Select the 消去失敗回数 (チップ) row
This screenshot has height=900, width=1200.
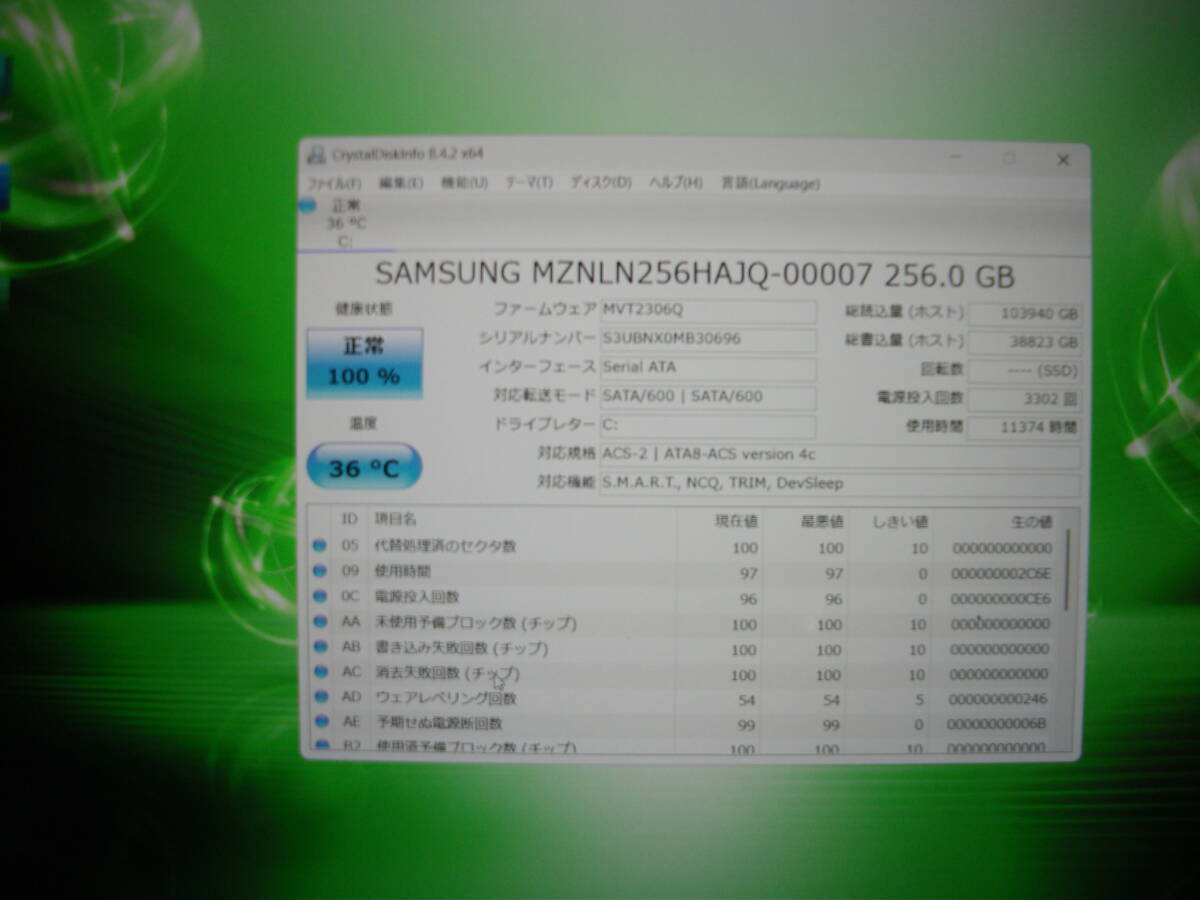(x=684, y=673)
